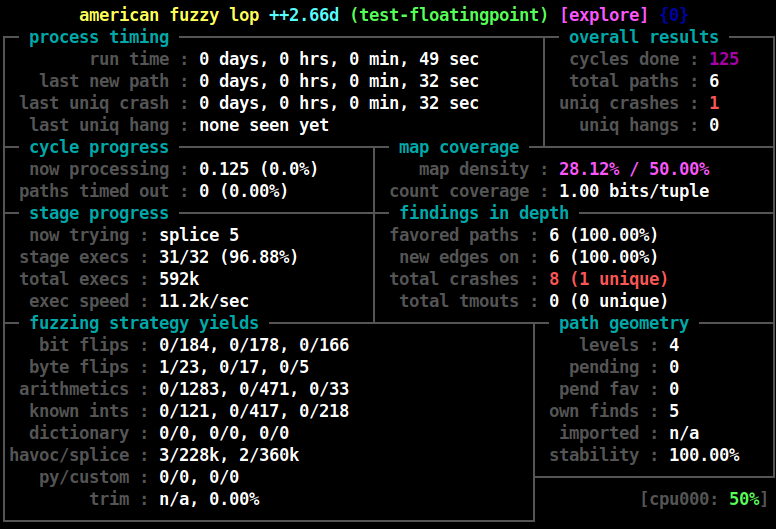The image size is (776, 529).
Task: Select dictionary values '0/0, 0/0, 0/0'
Action: point(224,433)
